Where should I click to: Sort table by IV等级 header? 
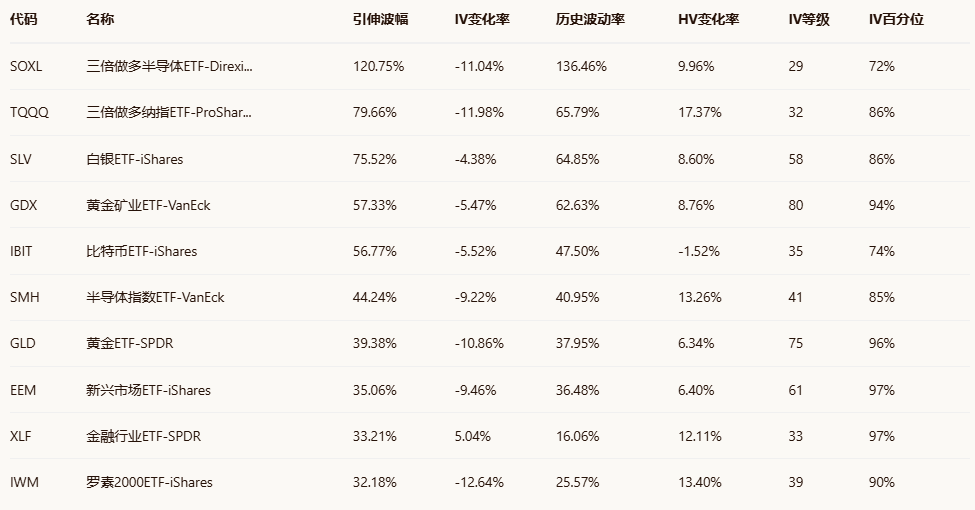click(x=808, y=20)
